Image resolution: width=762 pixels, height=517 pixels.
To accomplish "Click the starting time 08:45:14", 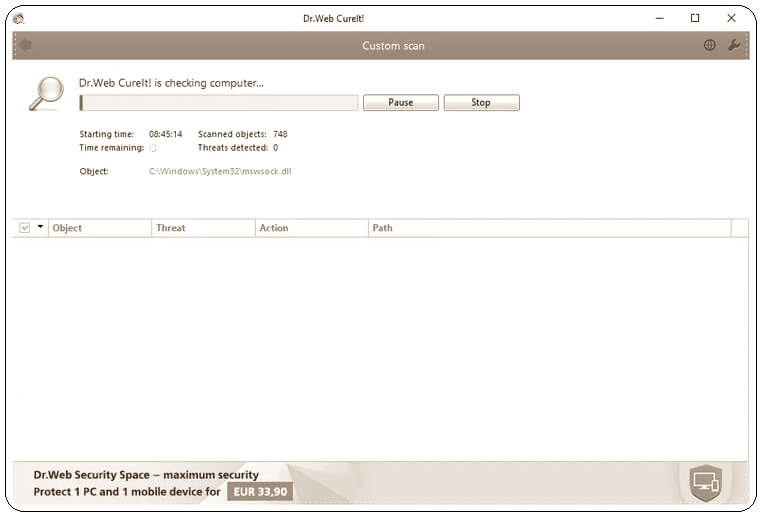I will click(165, 134).
